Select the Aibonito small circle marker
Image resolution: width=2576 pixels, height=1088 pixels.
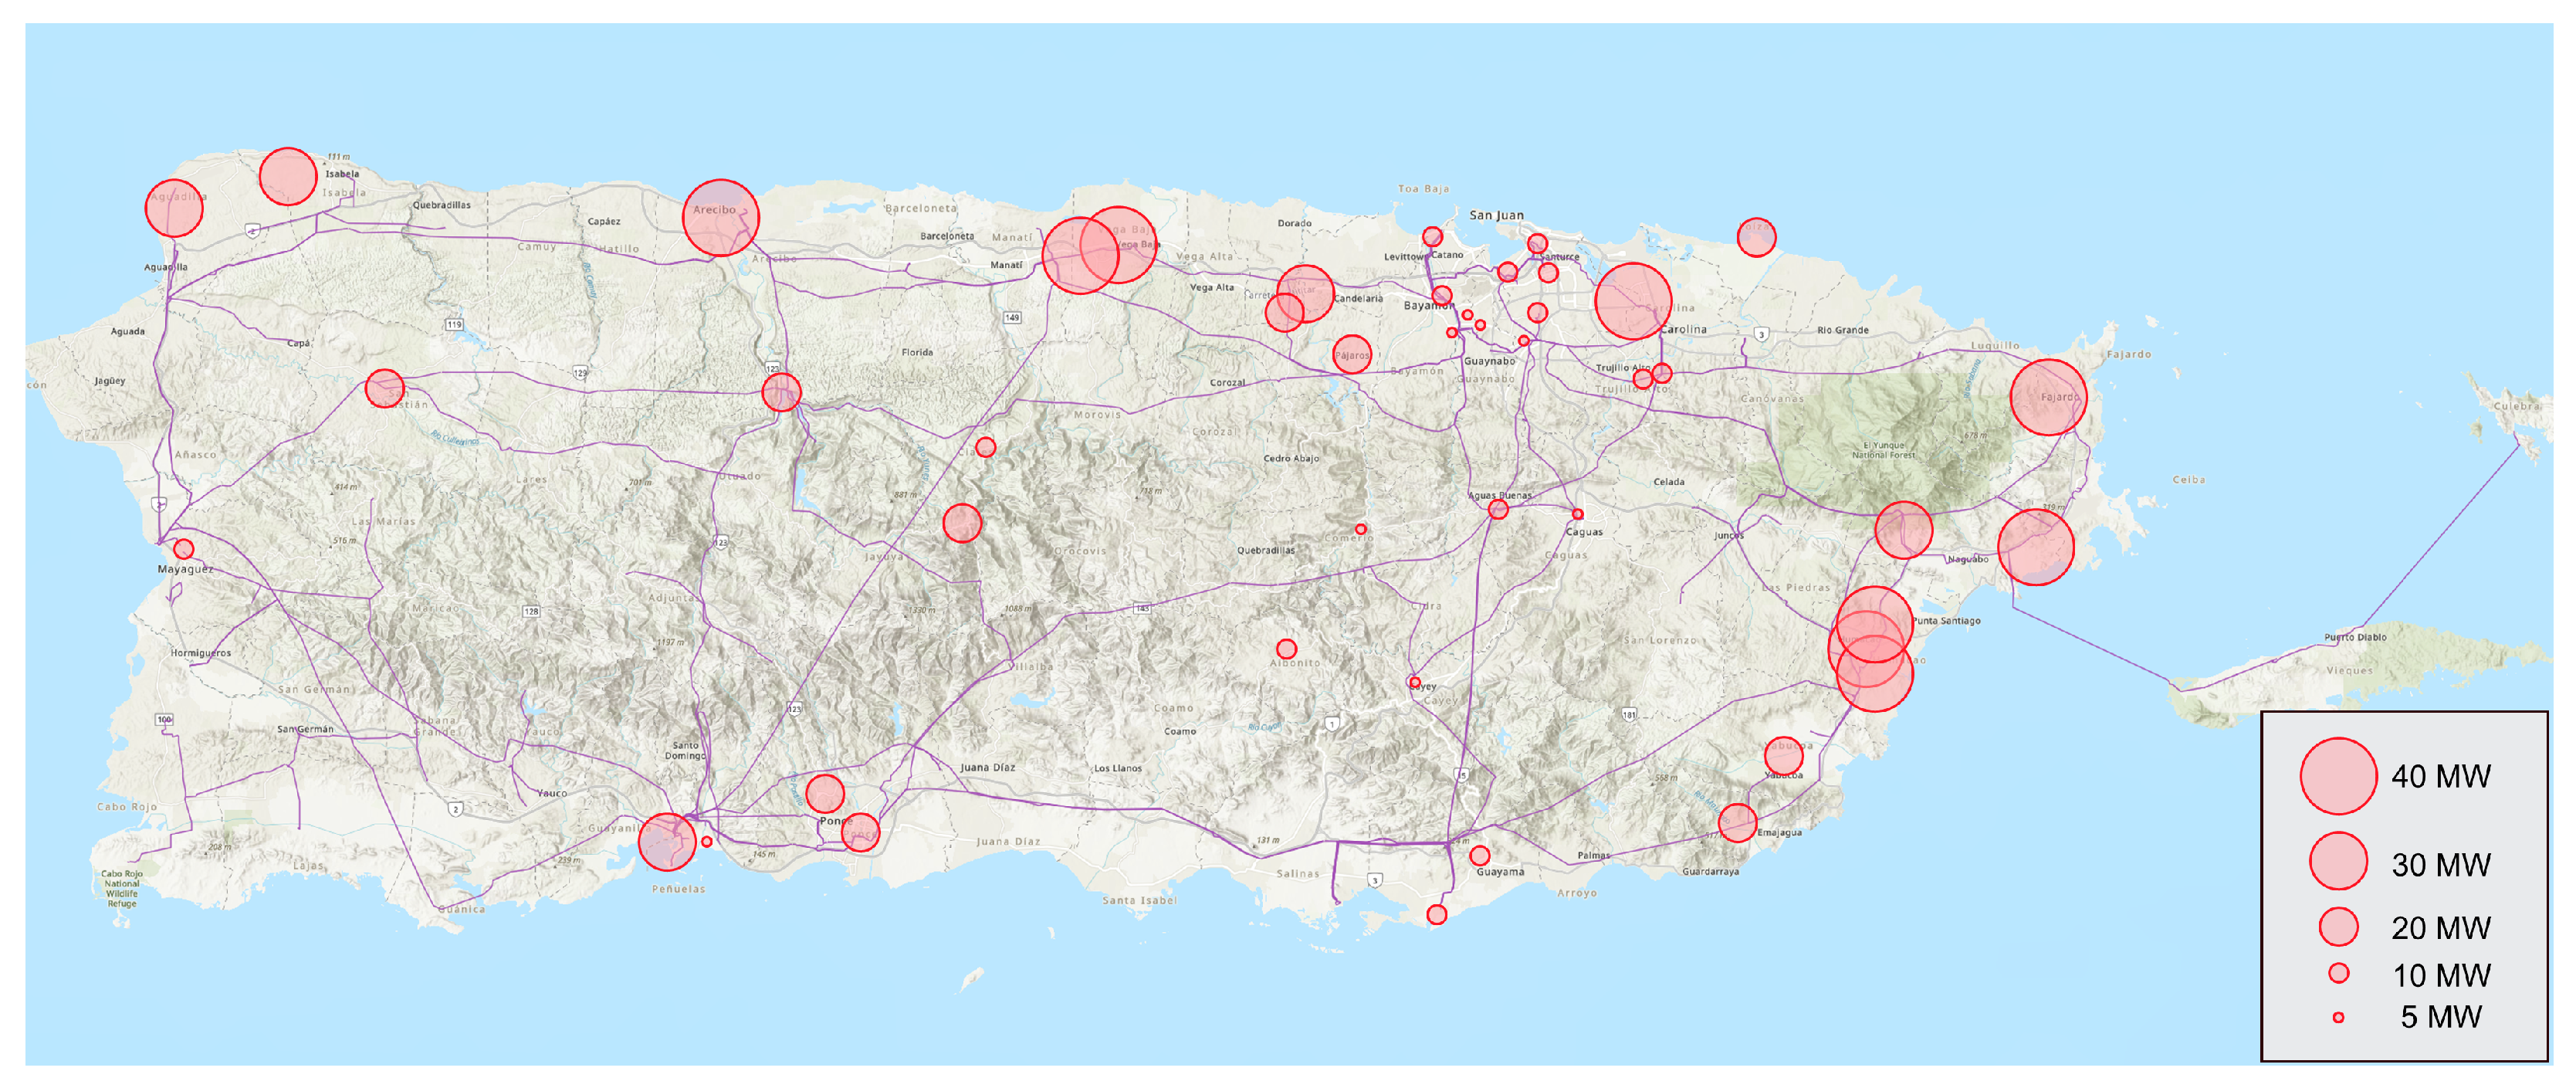(x=1287, y=649)
